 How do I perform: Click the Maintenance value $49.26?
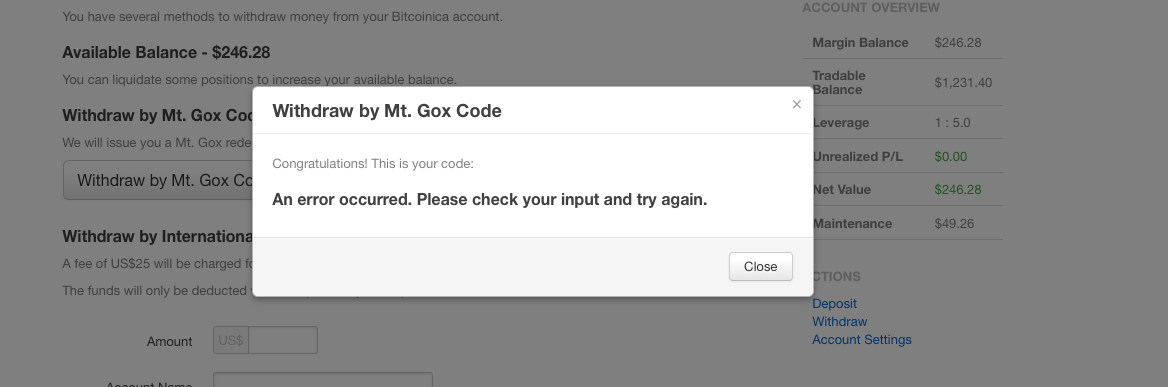(954, 223)
